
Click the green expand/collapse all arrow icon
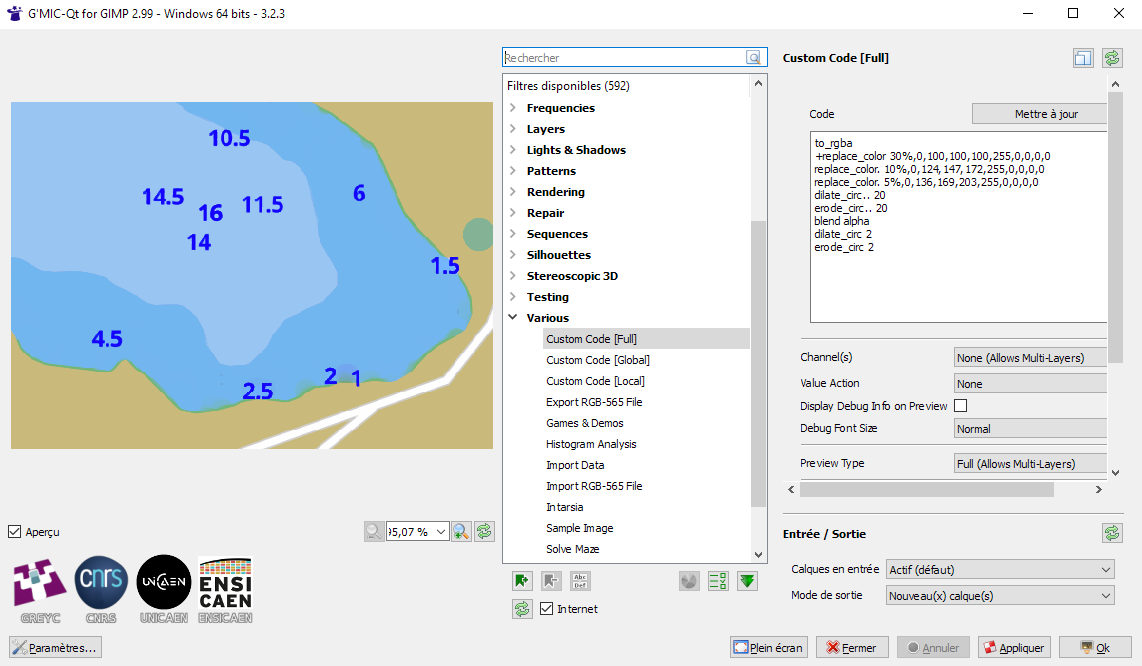[x=747, y=581]
